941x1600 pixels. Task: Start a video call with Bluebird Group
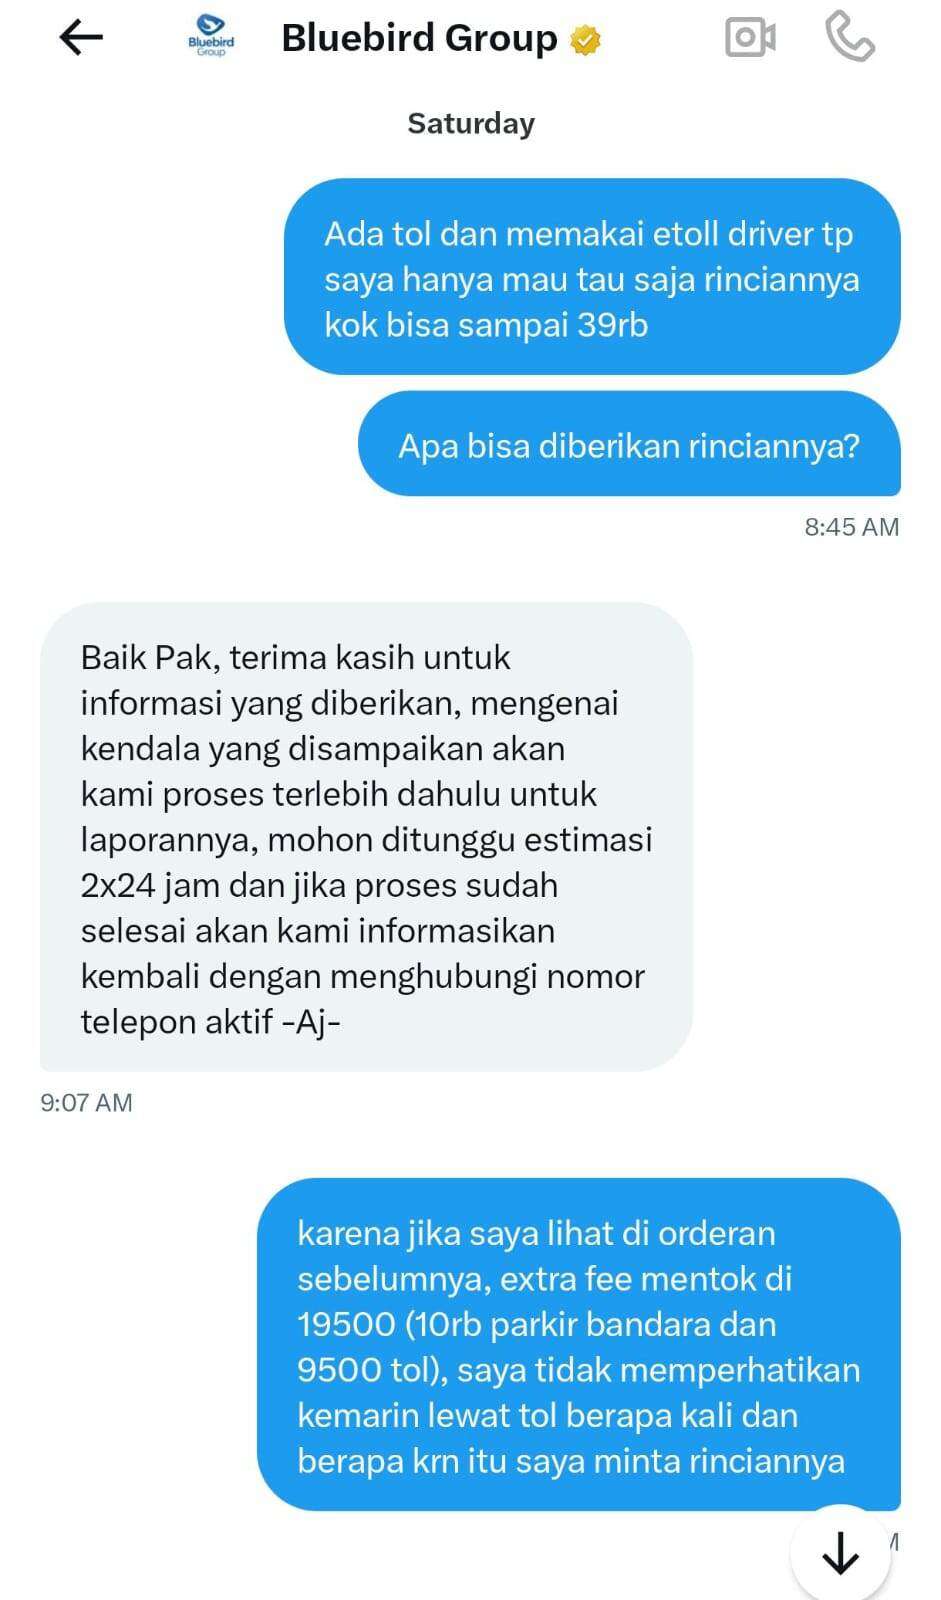pos(750,38)
